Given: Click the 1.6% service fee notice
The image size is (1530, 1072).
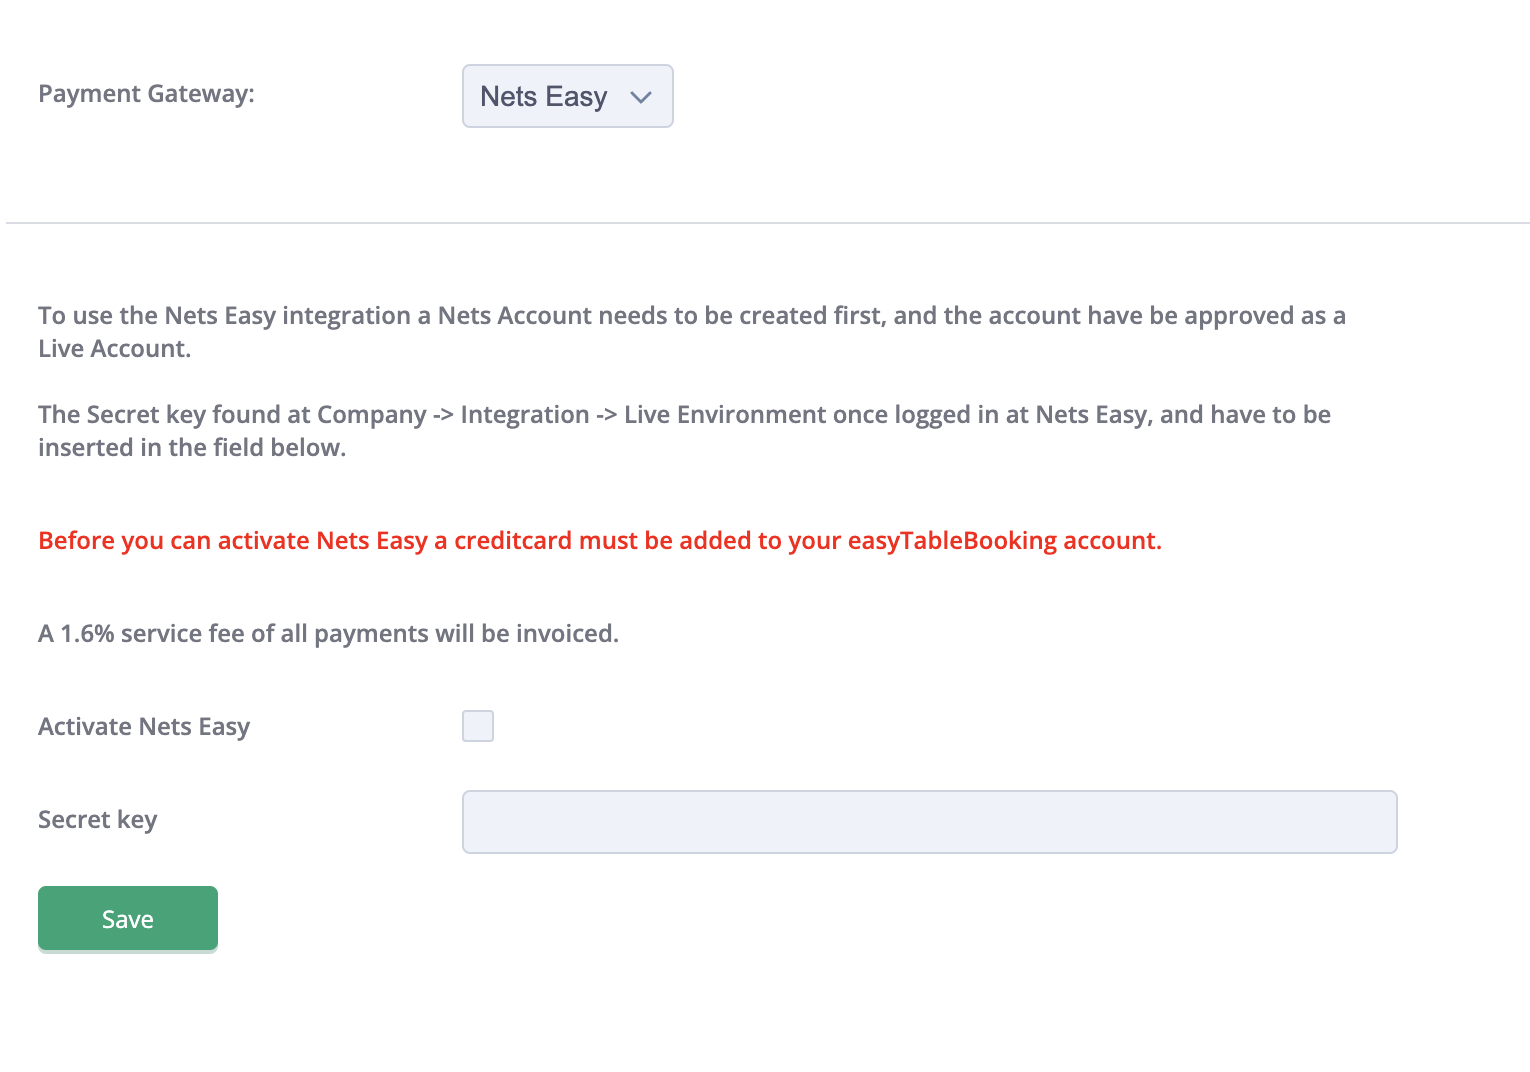Looking at the screenshot, I should [x=328, y=634].
